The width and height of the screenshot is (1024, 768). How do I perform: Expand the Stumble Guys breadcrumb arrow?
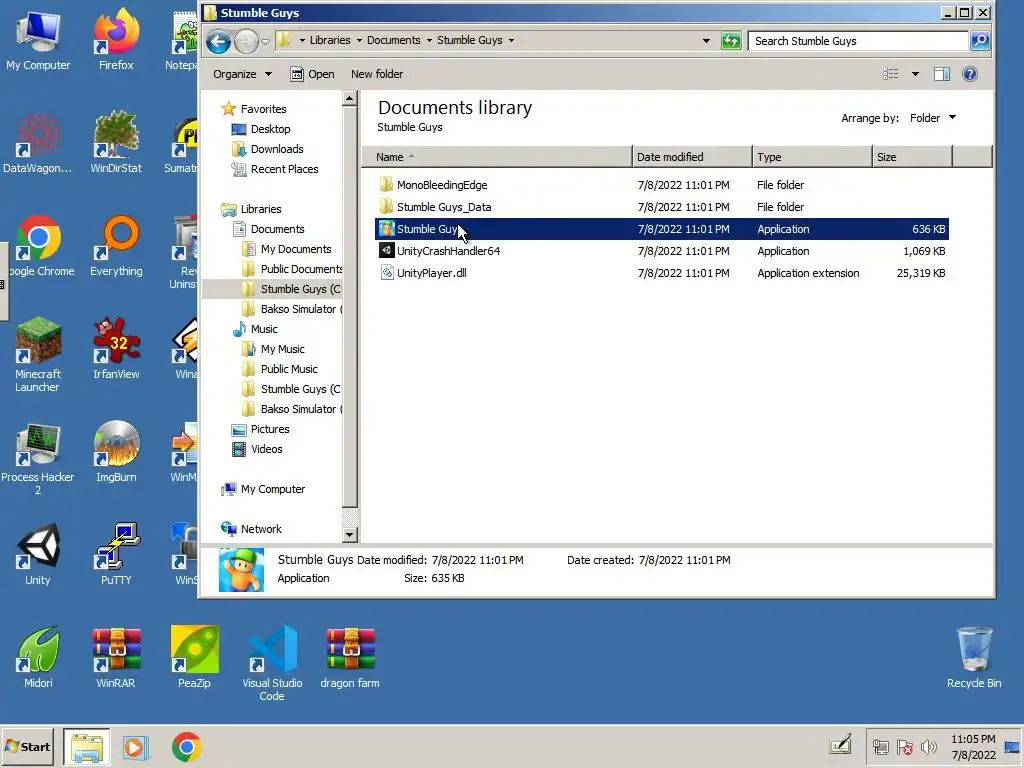pyautogui.click(x=511, y=40)
